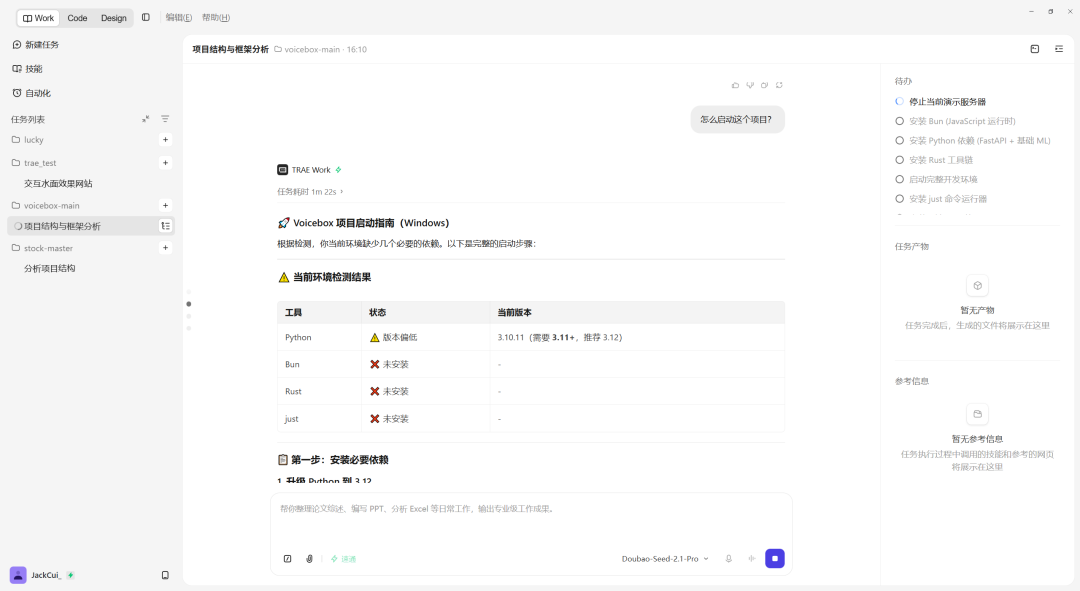Viewport: 1080px width, 591px height.
Task: Collapse the trae_test folder
Action: click(x=34, y=163)
